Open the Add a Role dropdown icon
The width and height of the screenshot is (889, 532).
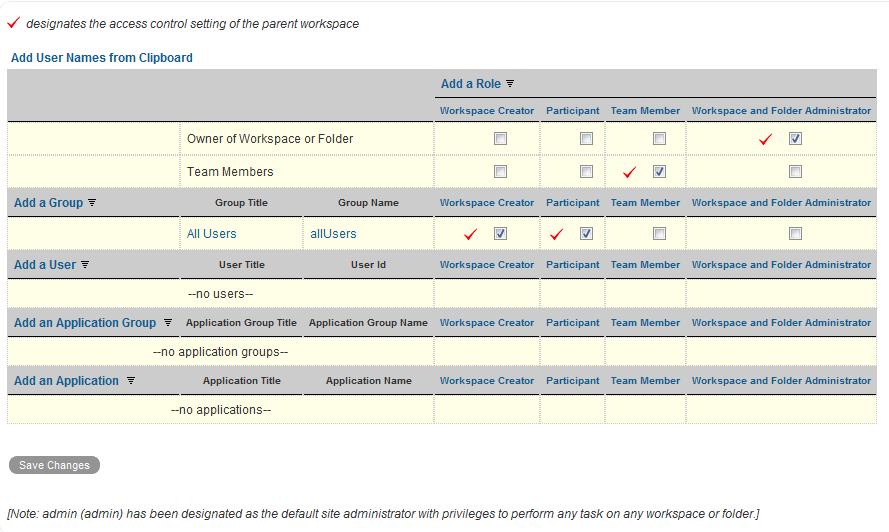coord(510,84)
